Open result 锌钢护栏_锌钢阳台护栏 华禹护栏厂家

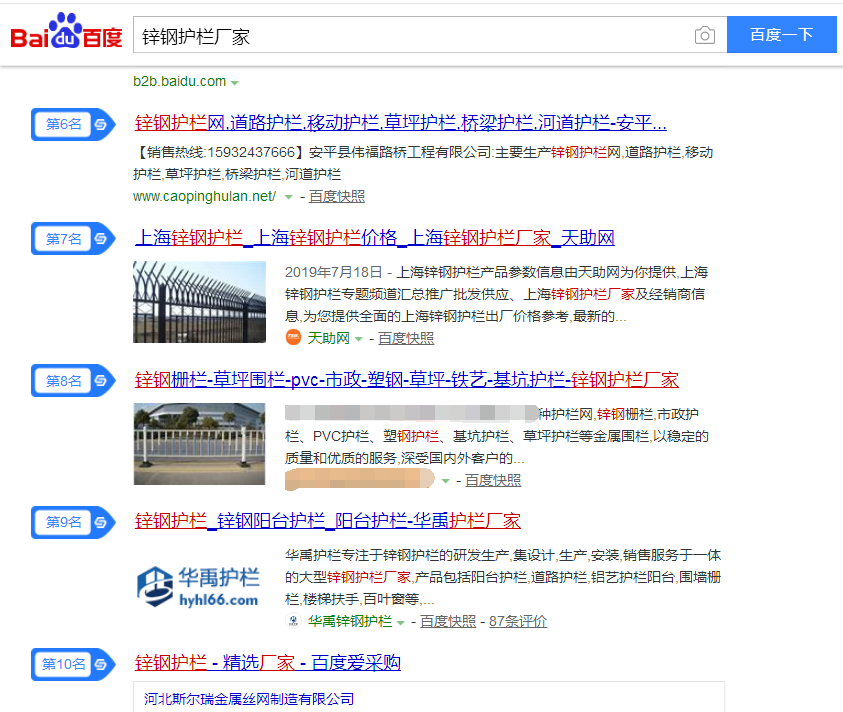click(x=327, y=521)
